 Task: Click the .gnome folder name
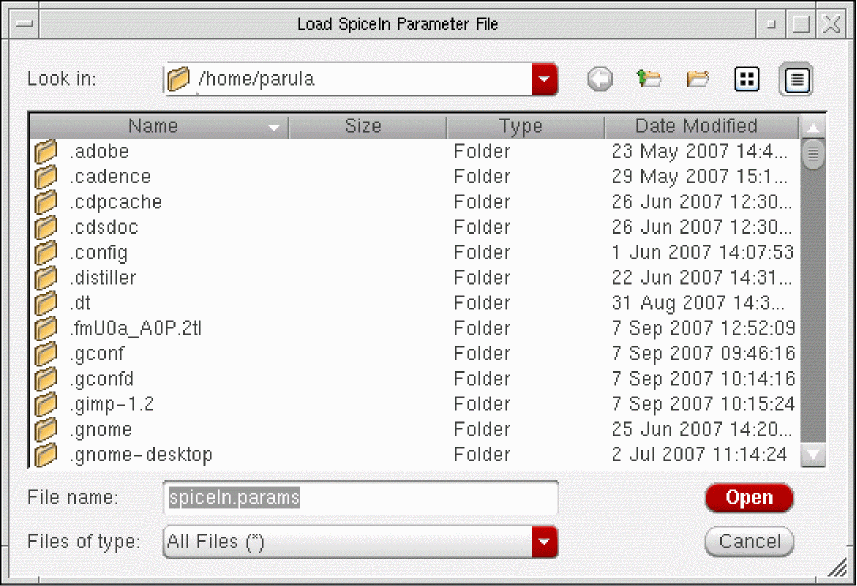pyautogui.click(x=101, y=430)
